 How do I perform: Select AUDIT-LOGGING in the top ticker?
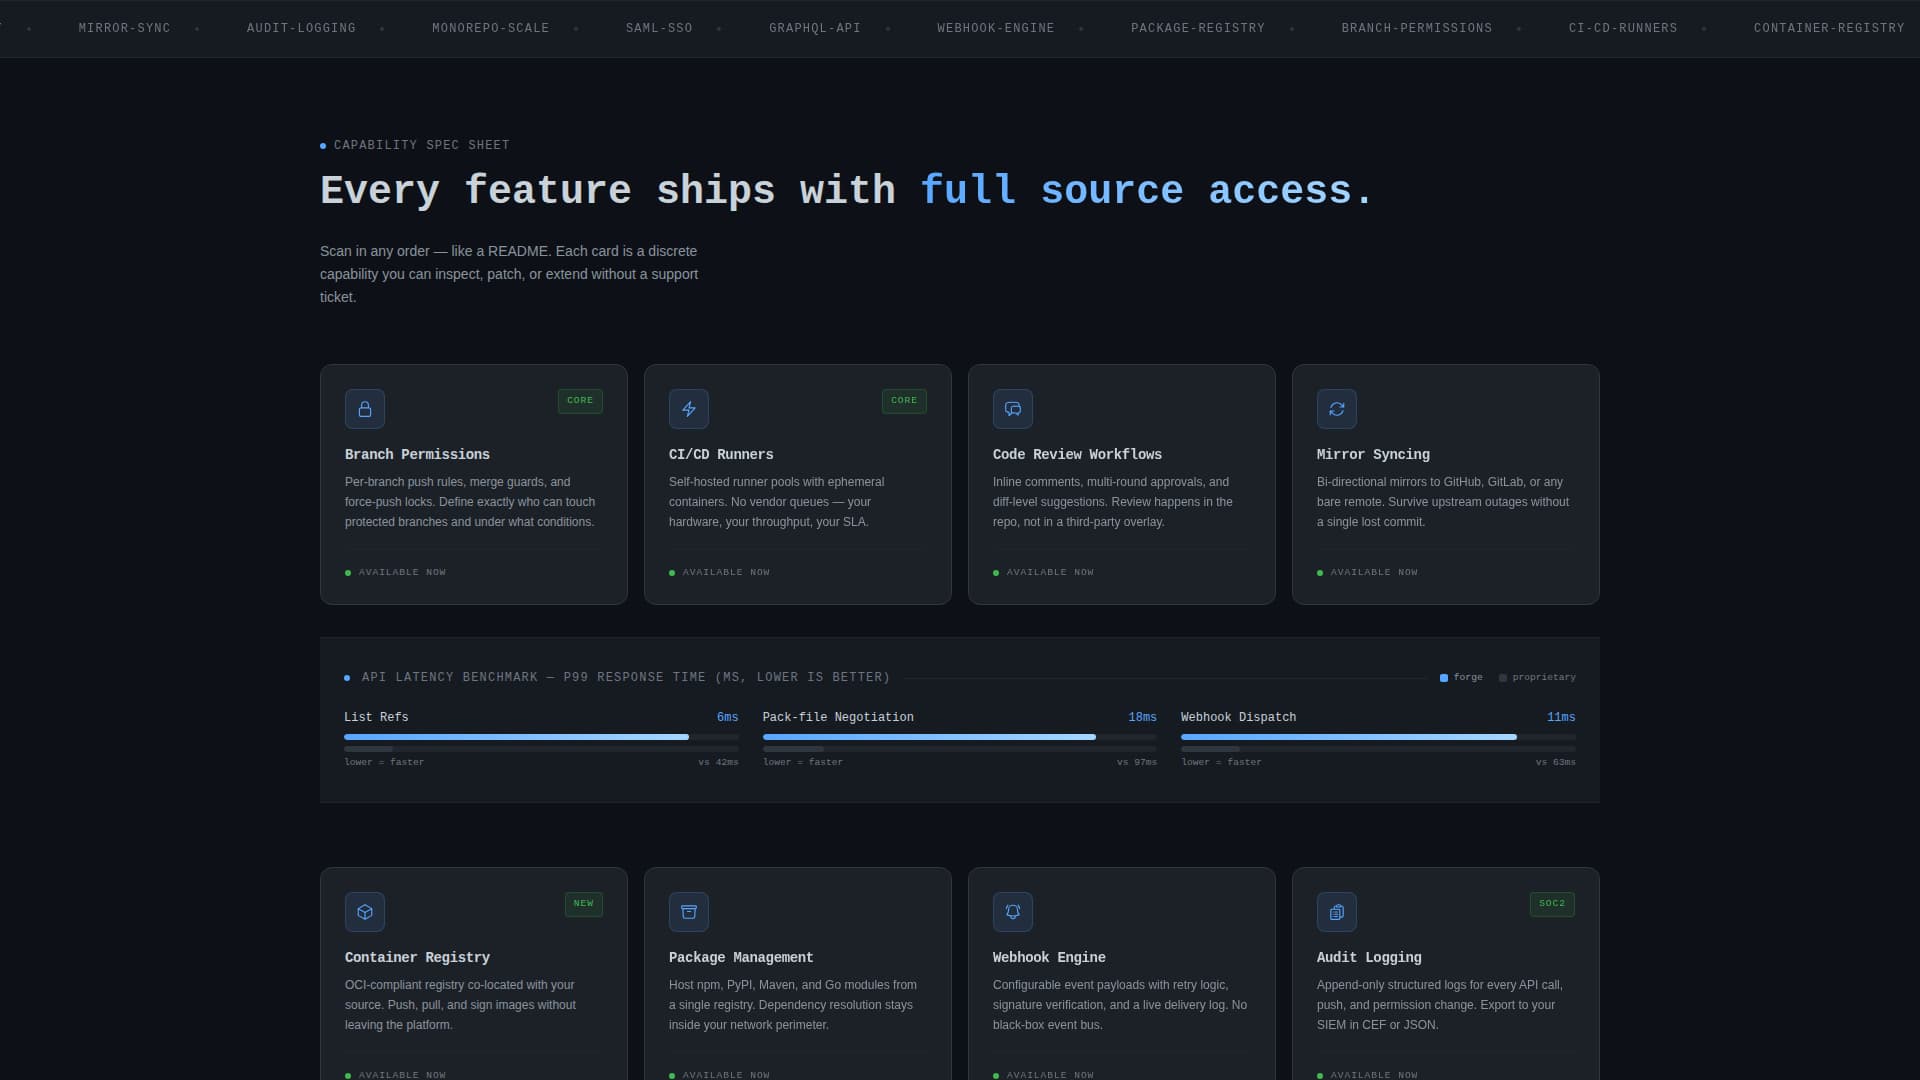coord(301,28)
